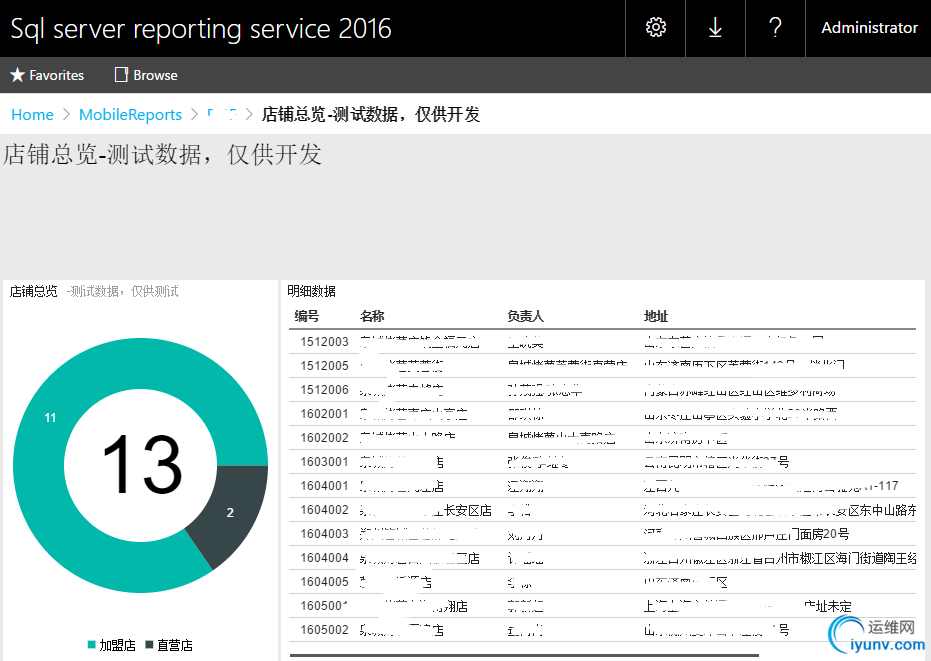Select row 1512006
This screenshot has width=931, height=661.
point(602,390)
